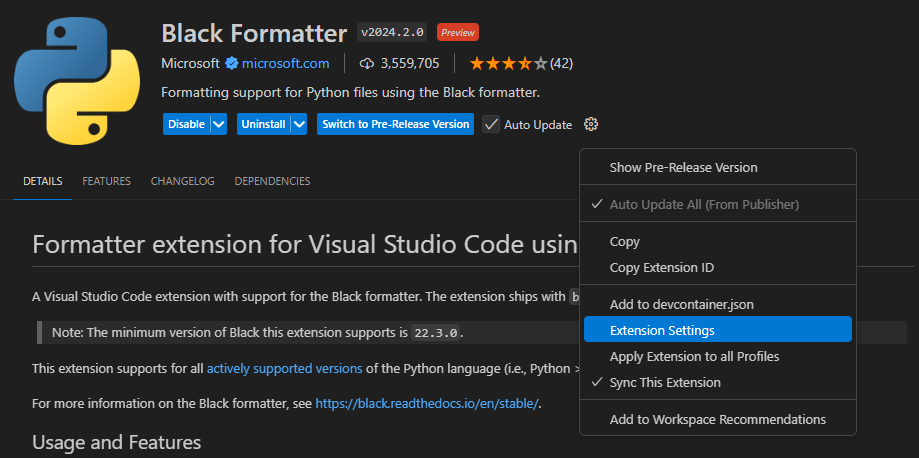Click the 'Formatting support for Python files' description
Screen dimensions: 919x458
(x=350, y=93)
